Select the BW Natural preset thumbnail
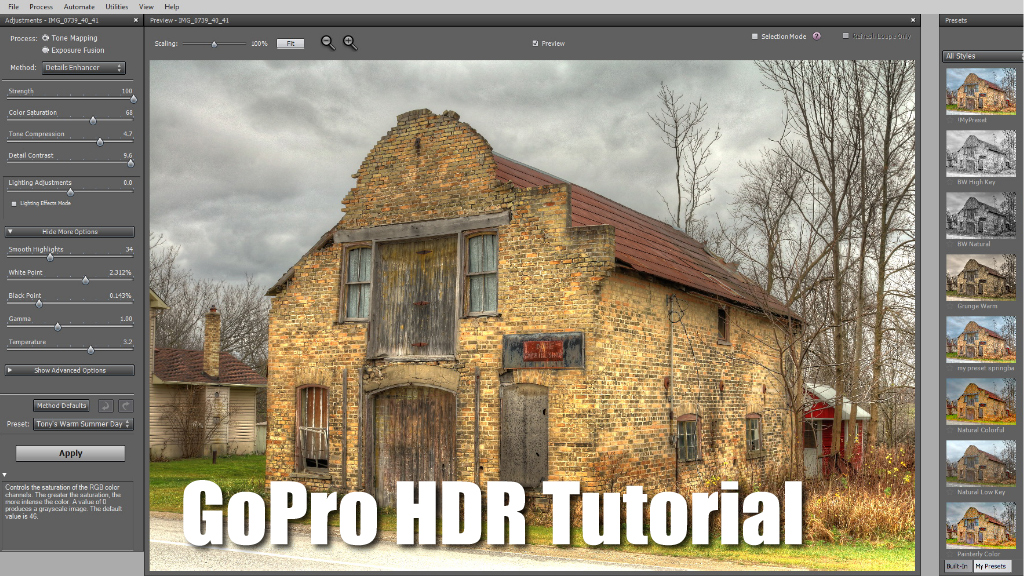 click(981, 216)
